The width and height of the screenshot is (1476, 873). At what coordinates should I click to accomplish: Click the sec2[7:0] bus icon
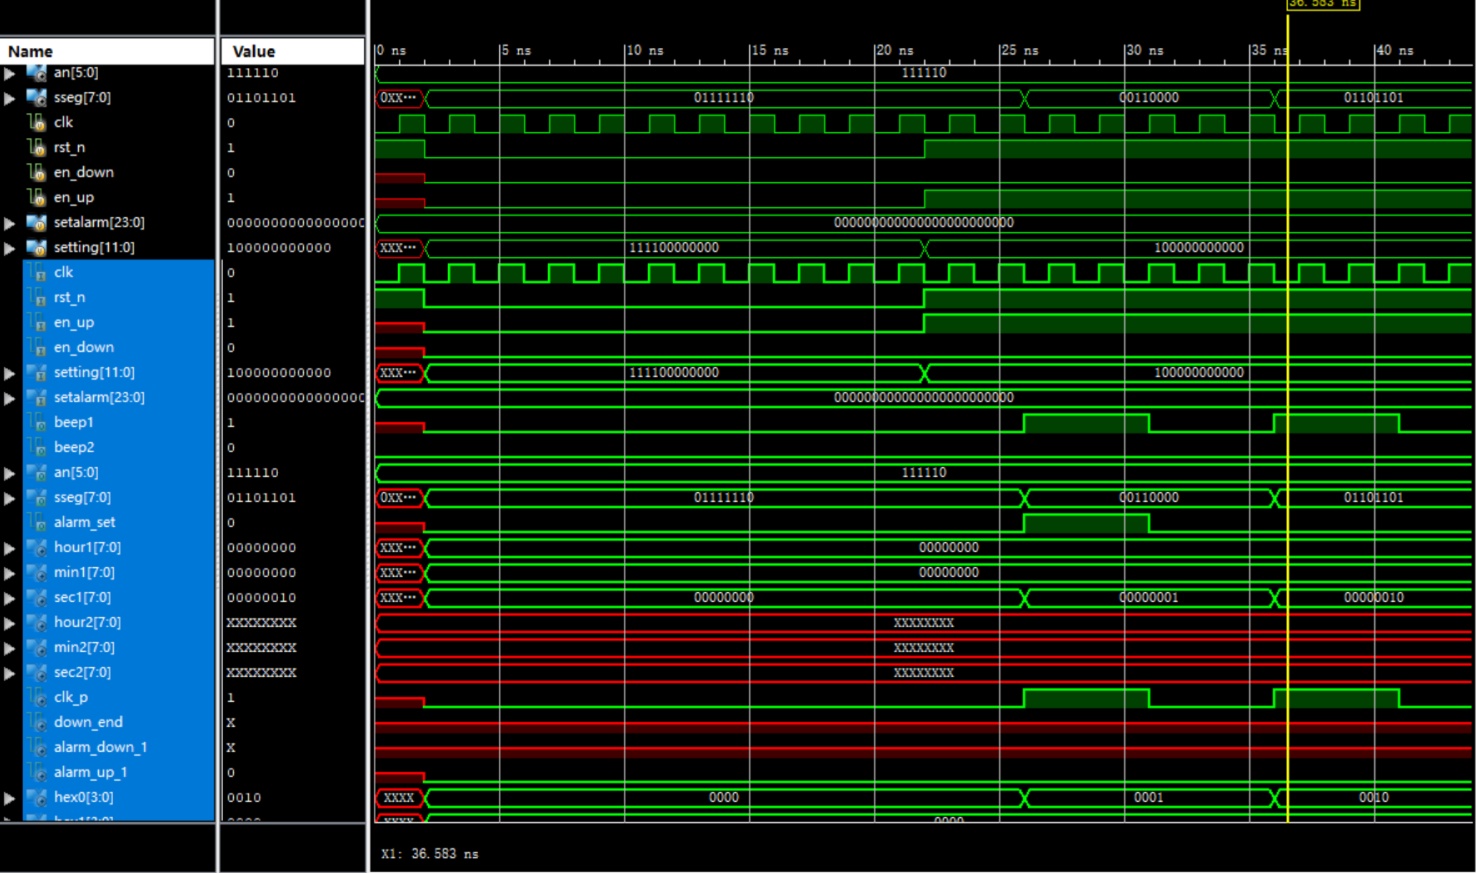(x=37, y=673)
